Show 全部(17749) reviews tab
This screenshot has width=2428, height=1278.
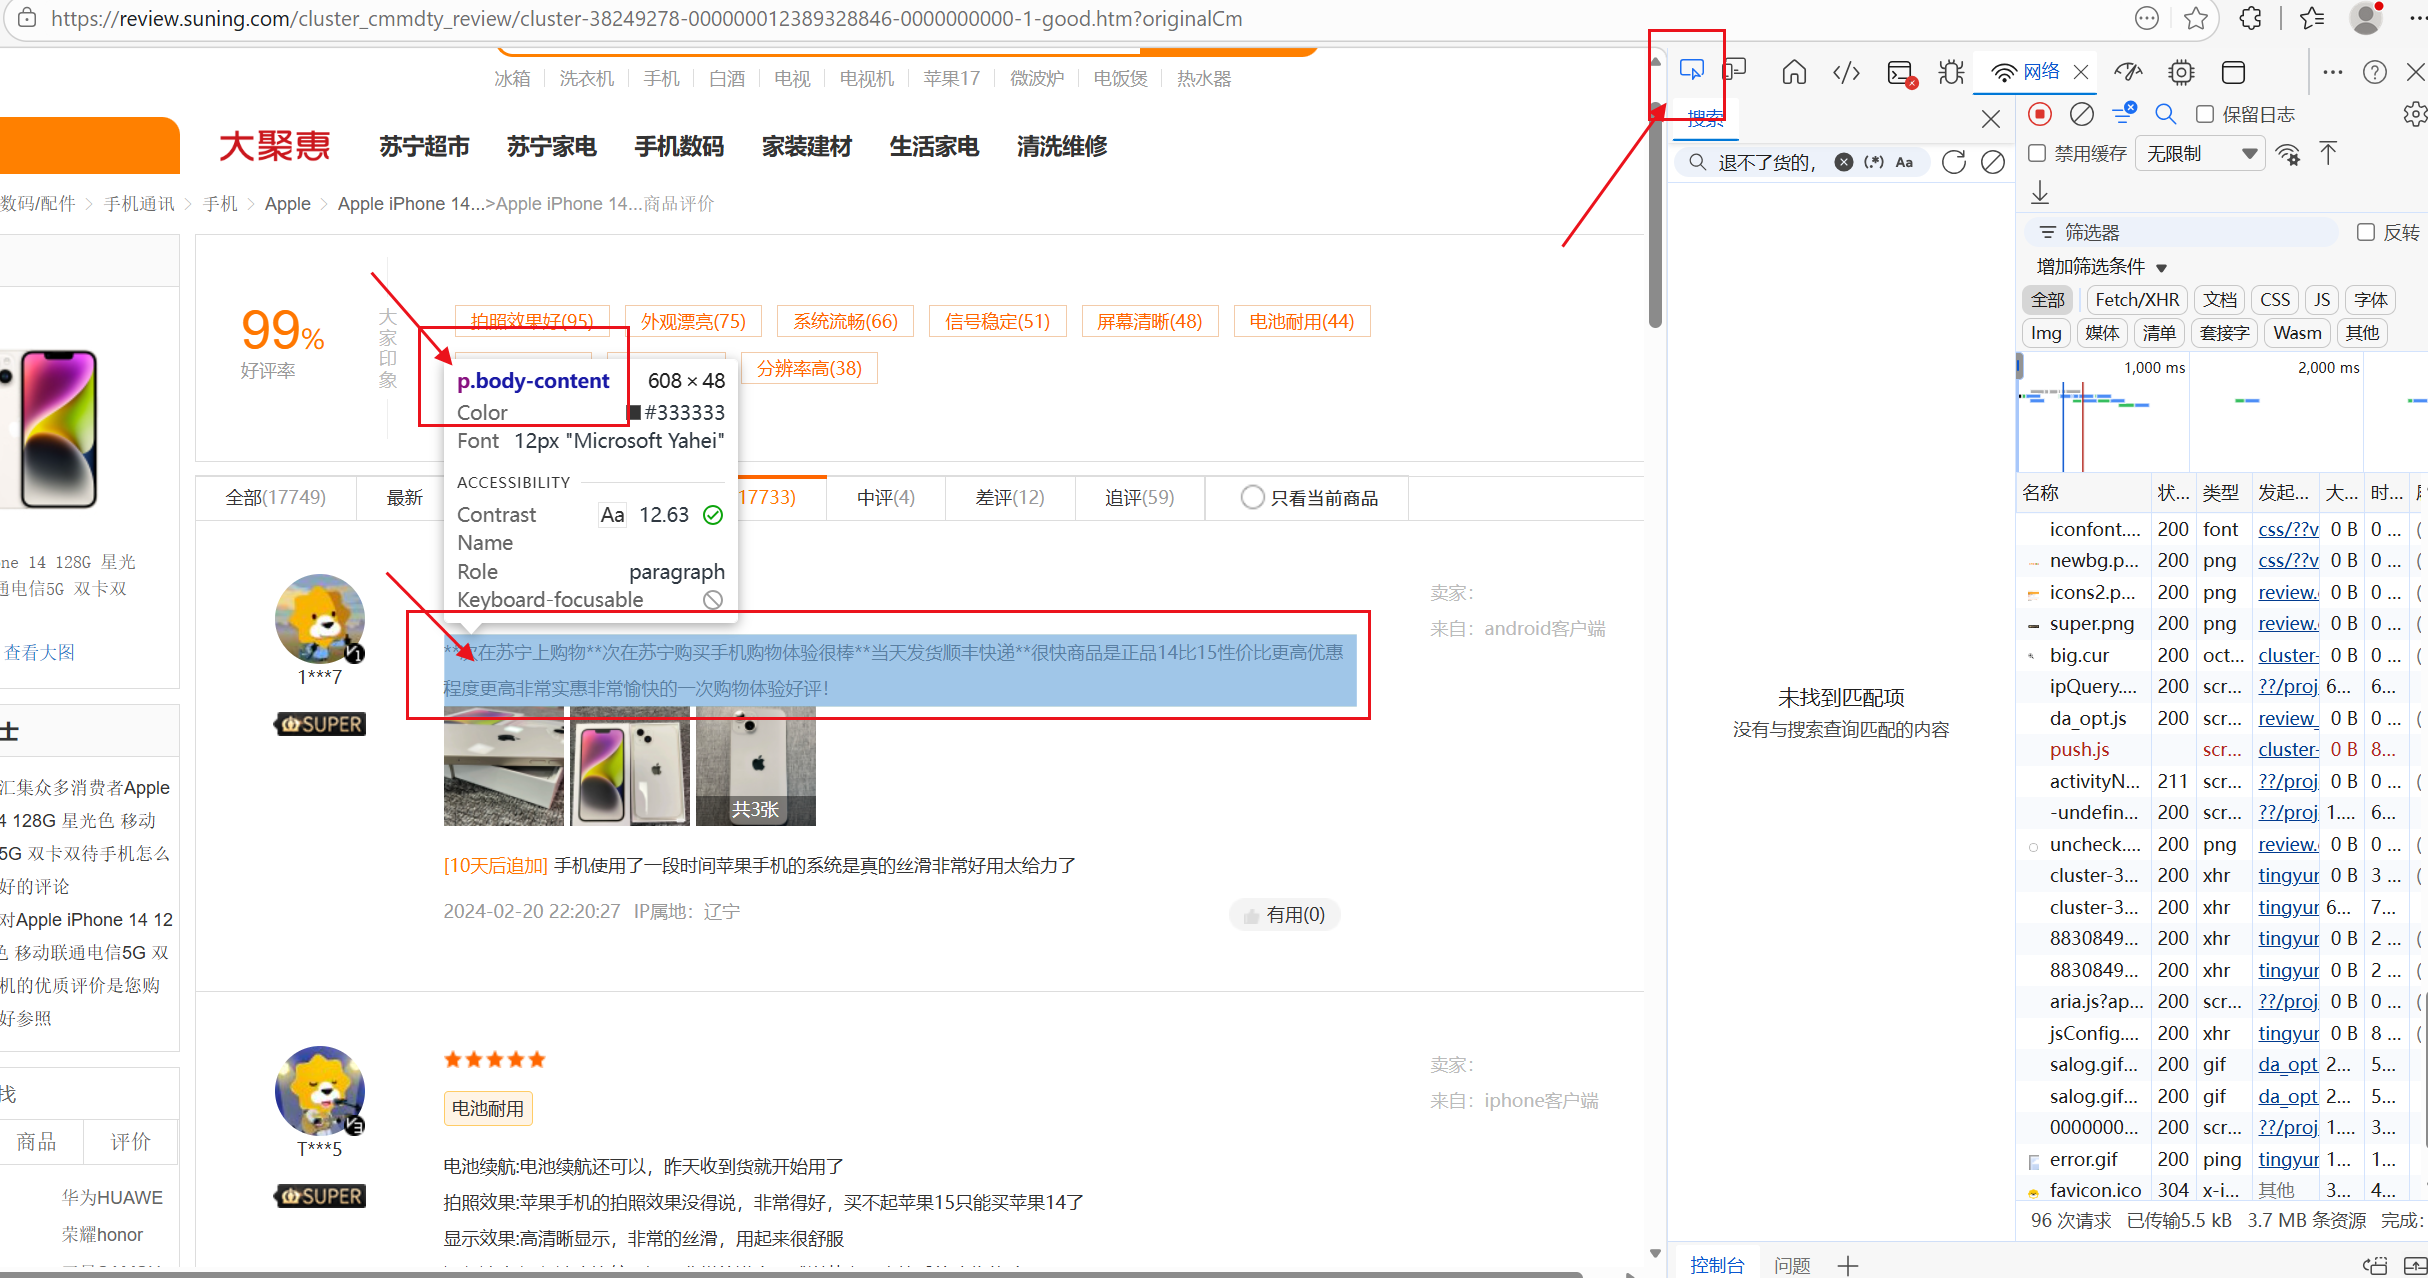[276, 497]
